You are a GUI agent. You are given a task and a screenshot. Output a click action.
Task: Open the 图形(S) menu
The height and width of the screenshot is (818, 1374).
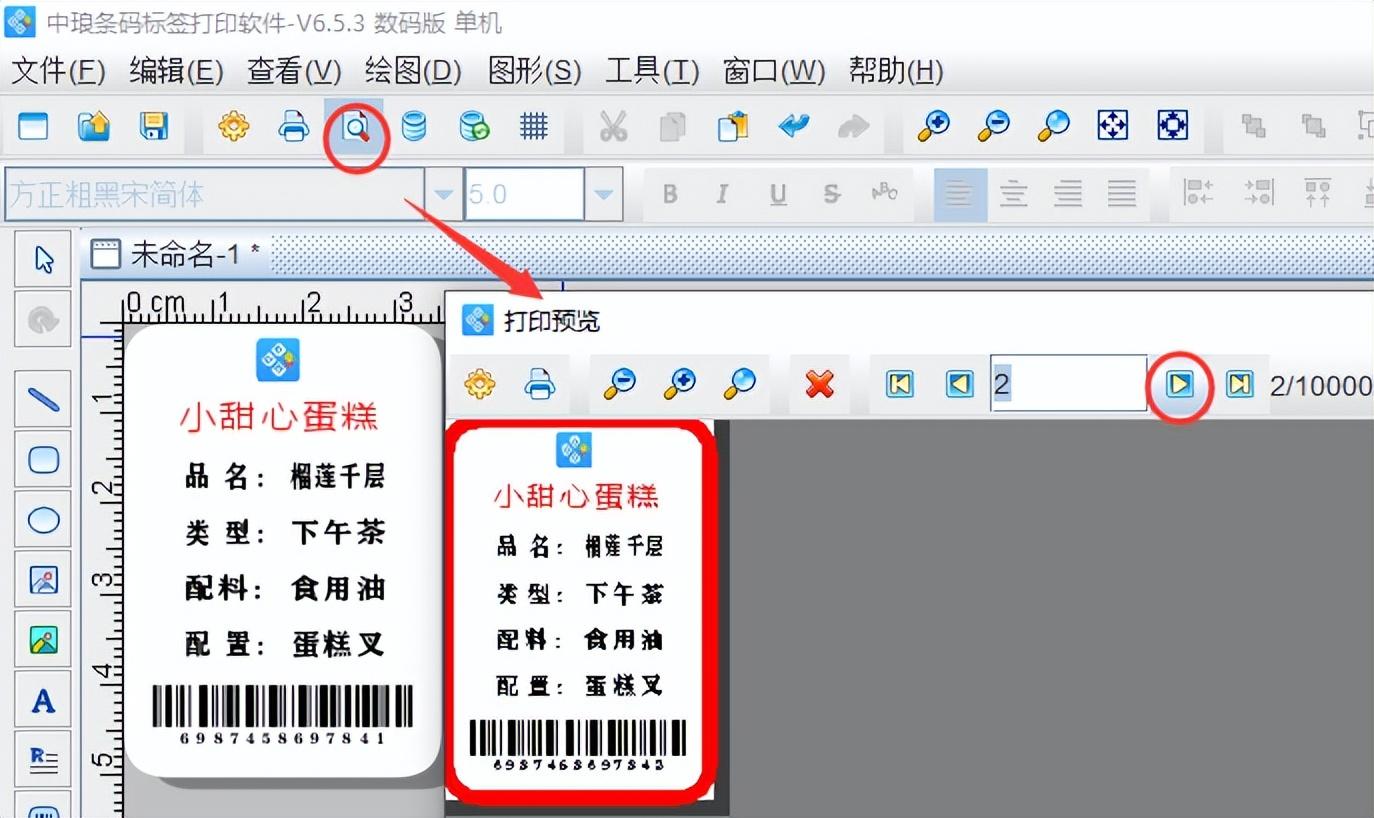tap(534, 71)
